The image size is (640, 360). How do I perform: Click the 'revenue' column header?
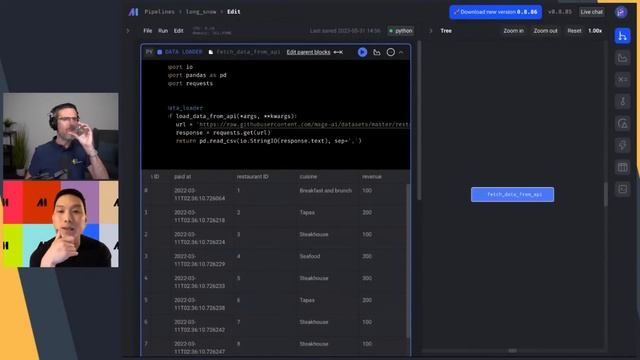tap(371, 177)
